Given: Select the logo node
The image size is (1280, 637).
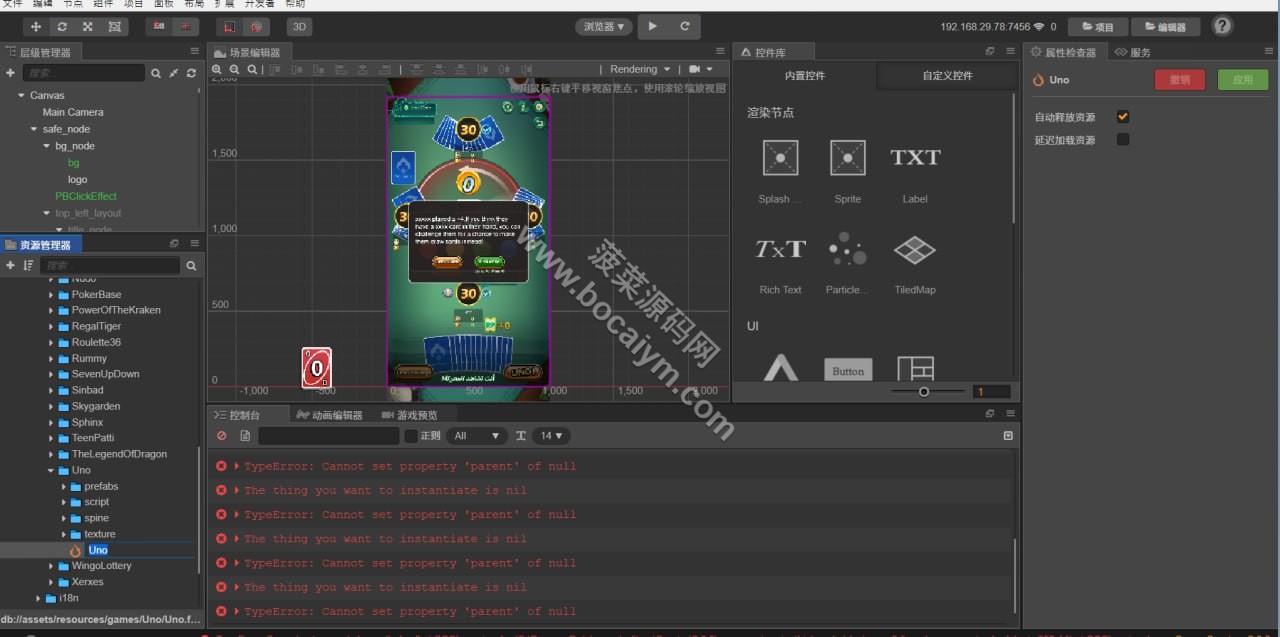Looking at the screenshot, I should (x=78, y=179).
